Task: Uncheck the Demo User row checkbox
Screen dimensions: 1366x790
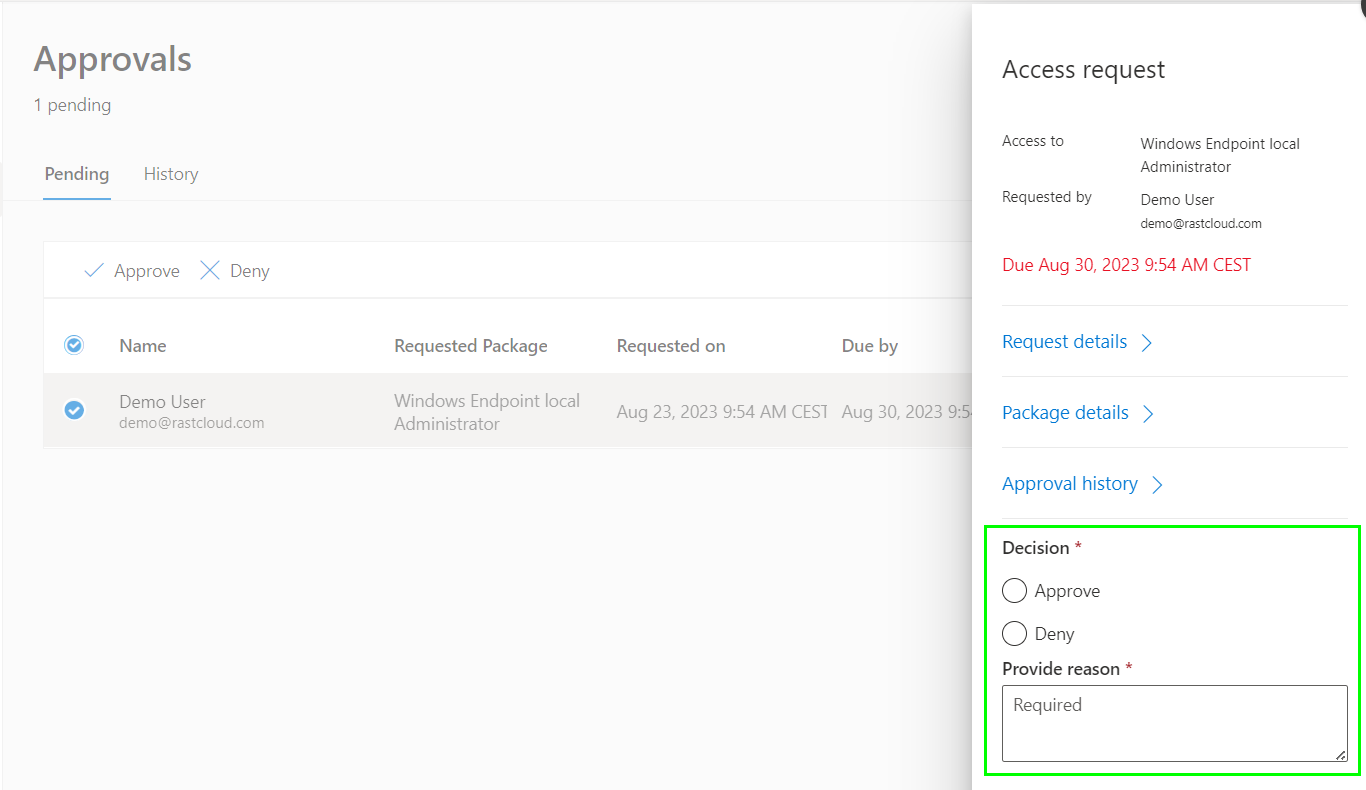Action: (74, 410)
